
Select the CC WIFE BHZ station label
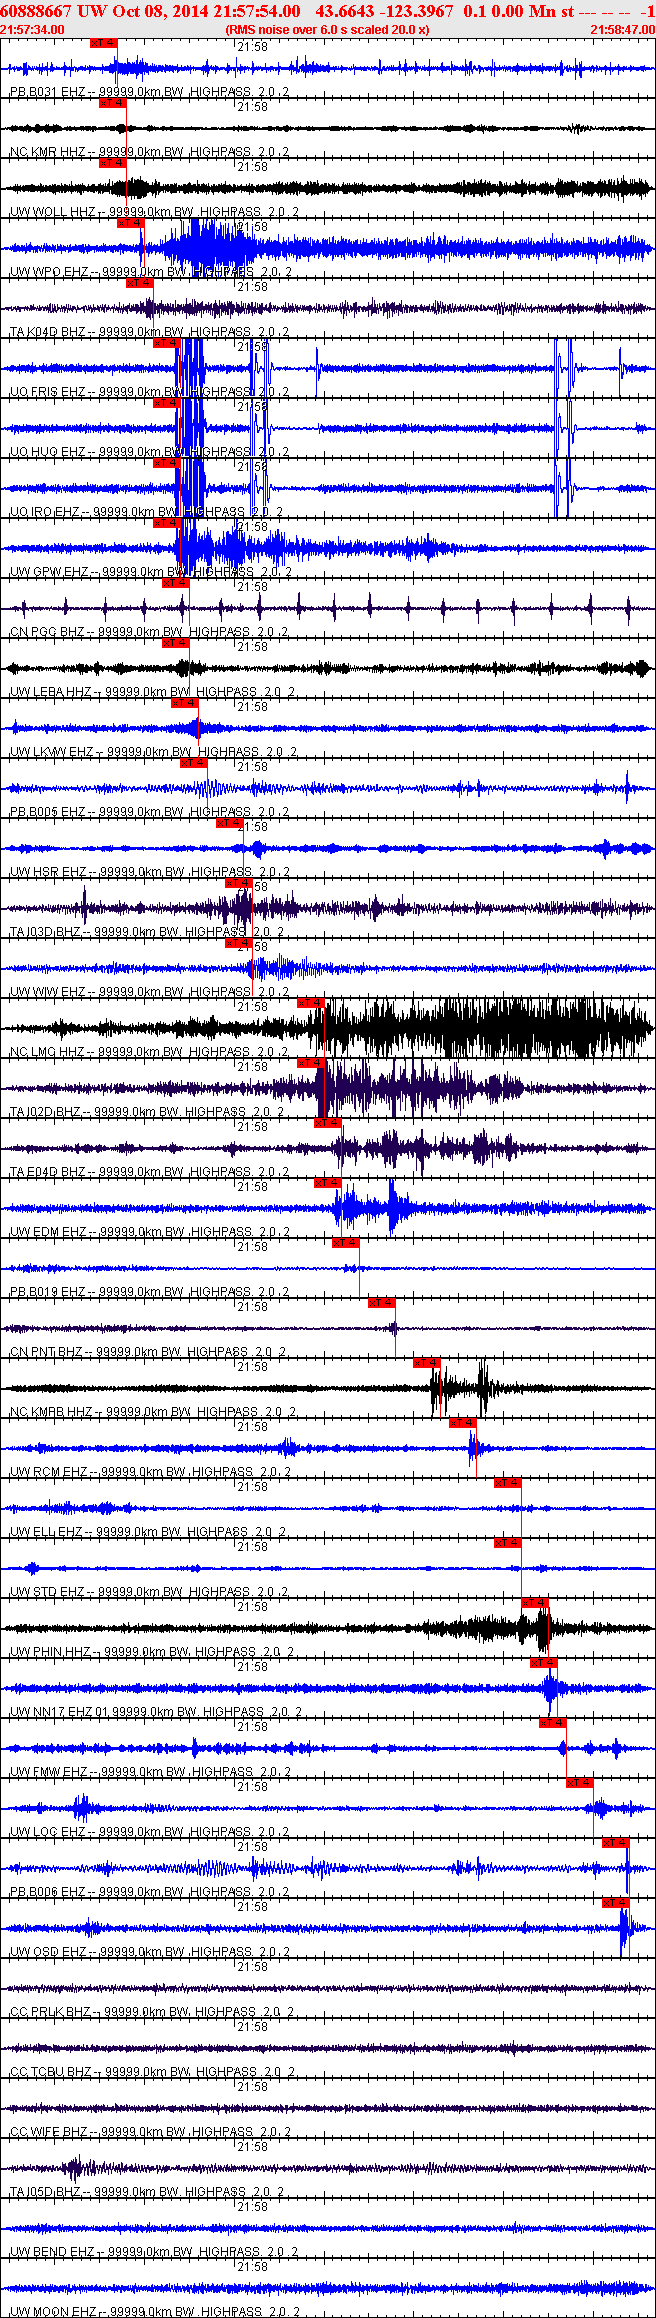[152, 2132]
